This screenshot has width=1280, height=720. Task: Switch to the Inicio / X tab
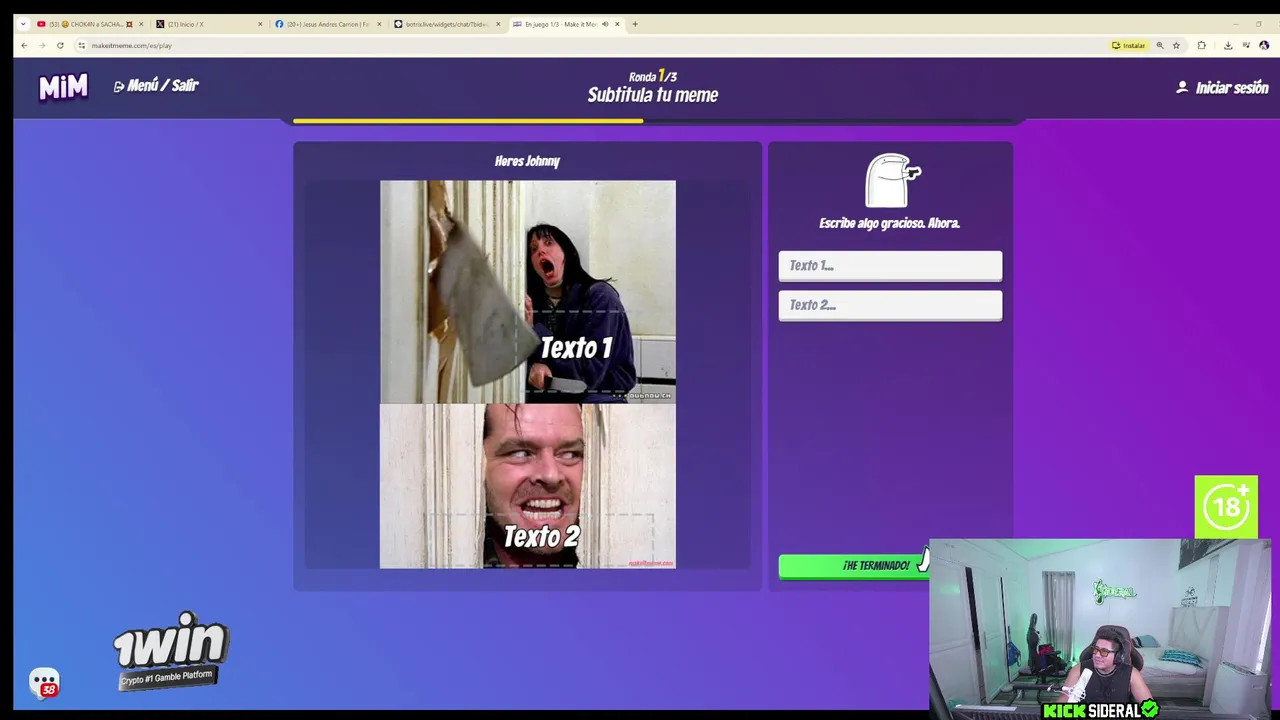(x=208, y=24)
